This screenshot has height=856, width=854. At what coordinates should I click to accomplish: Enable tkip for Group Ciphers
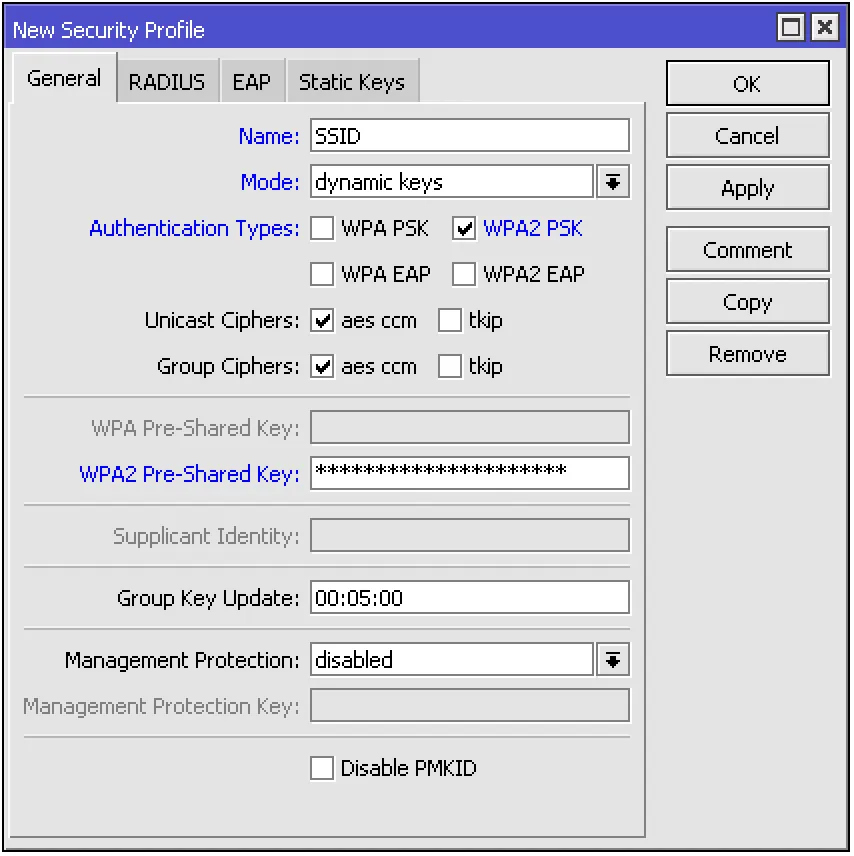[x=450, y=367]
